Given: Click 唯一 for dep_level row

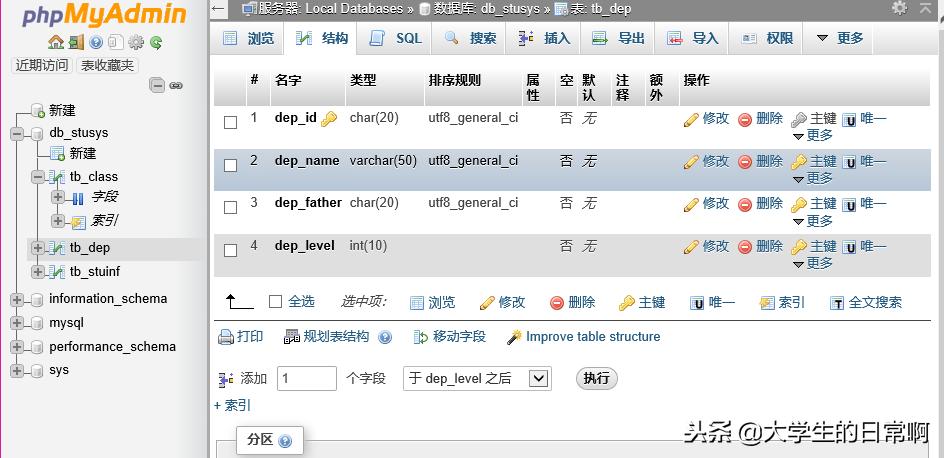Looking at the screenshot, I should (x=865, y=246).
